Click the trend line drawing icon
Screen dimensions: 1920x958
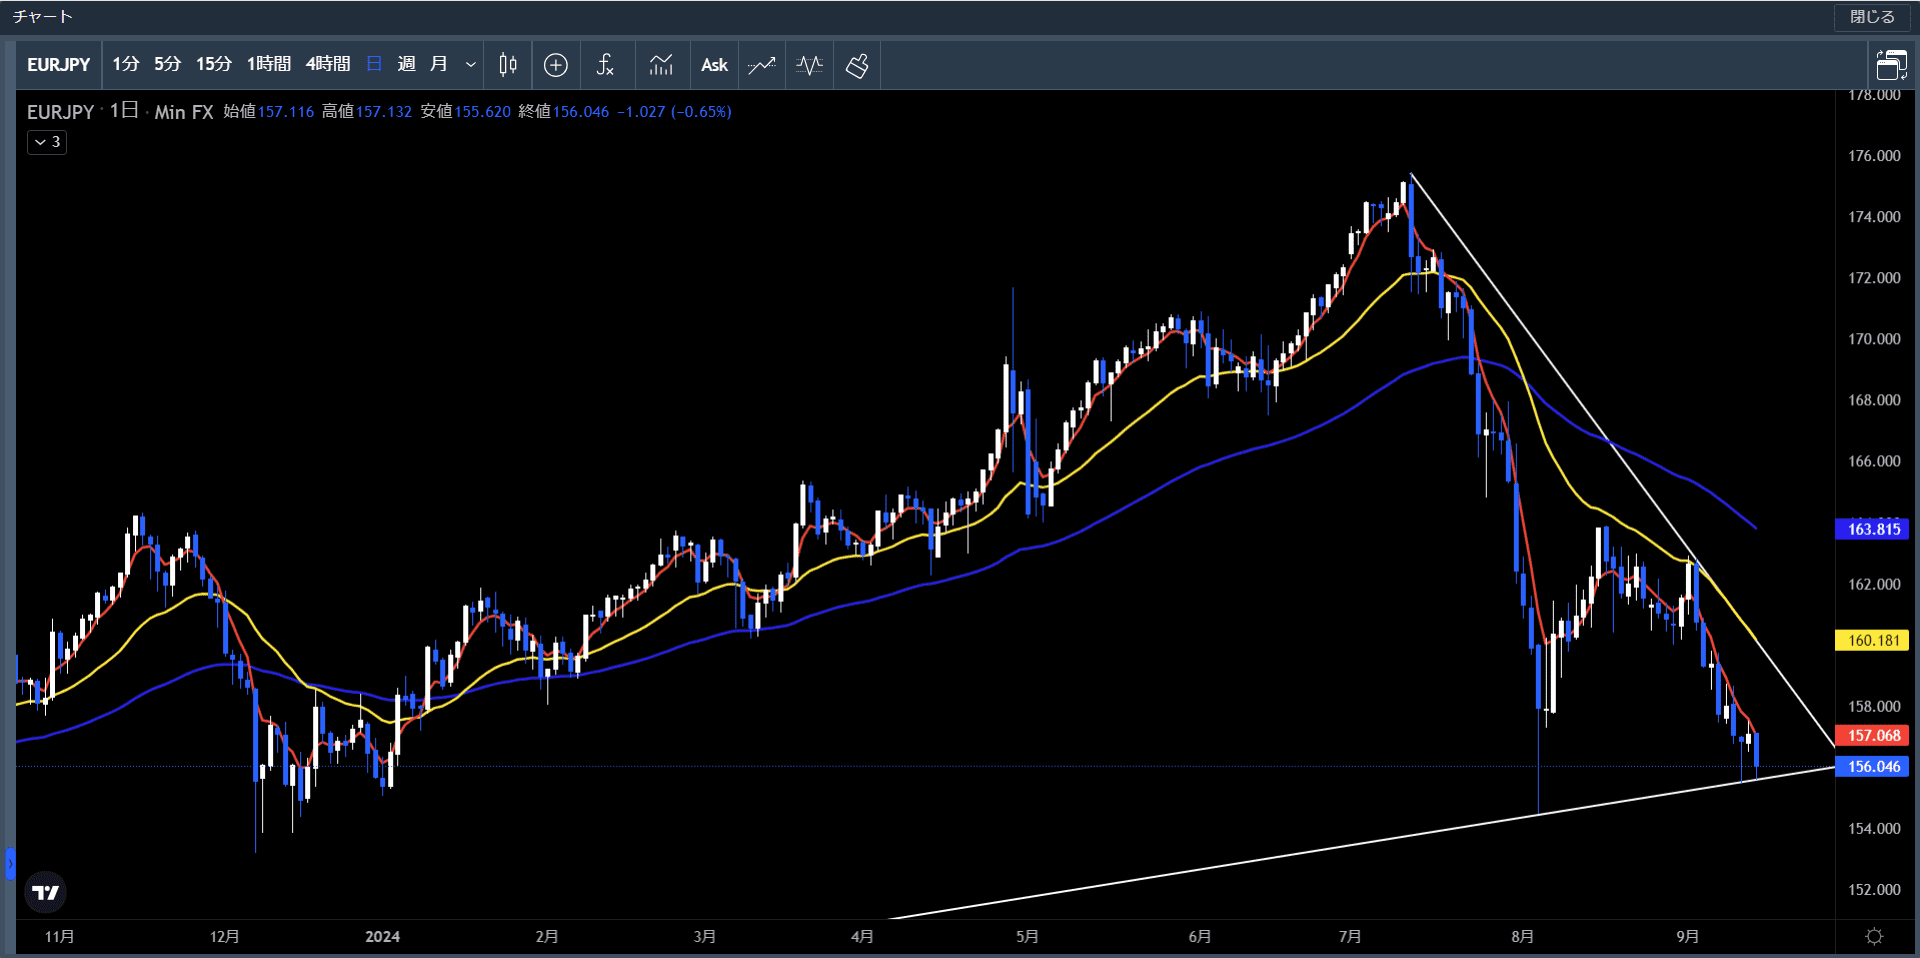click(x=762, y=65)
